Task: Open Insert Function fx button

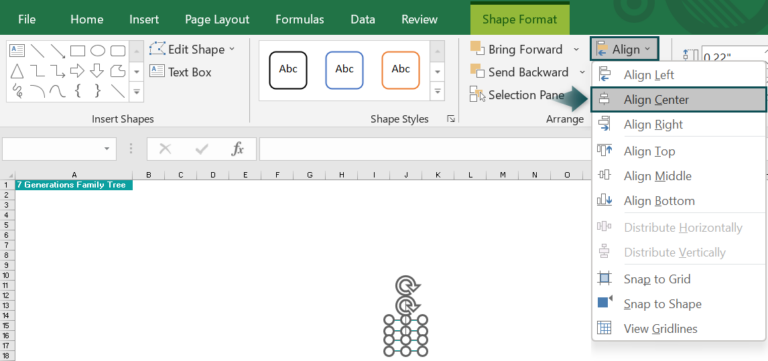Action: click(238, 149)
